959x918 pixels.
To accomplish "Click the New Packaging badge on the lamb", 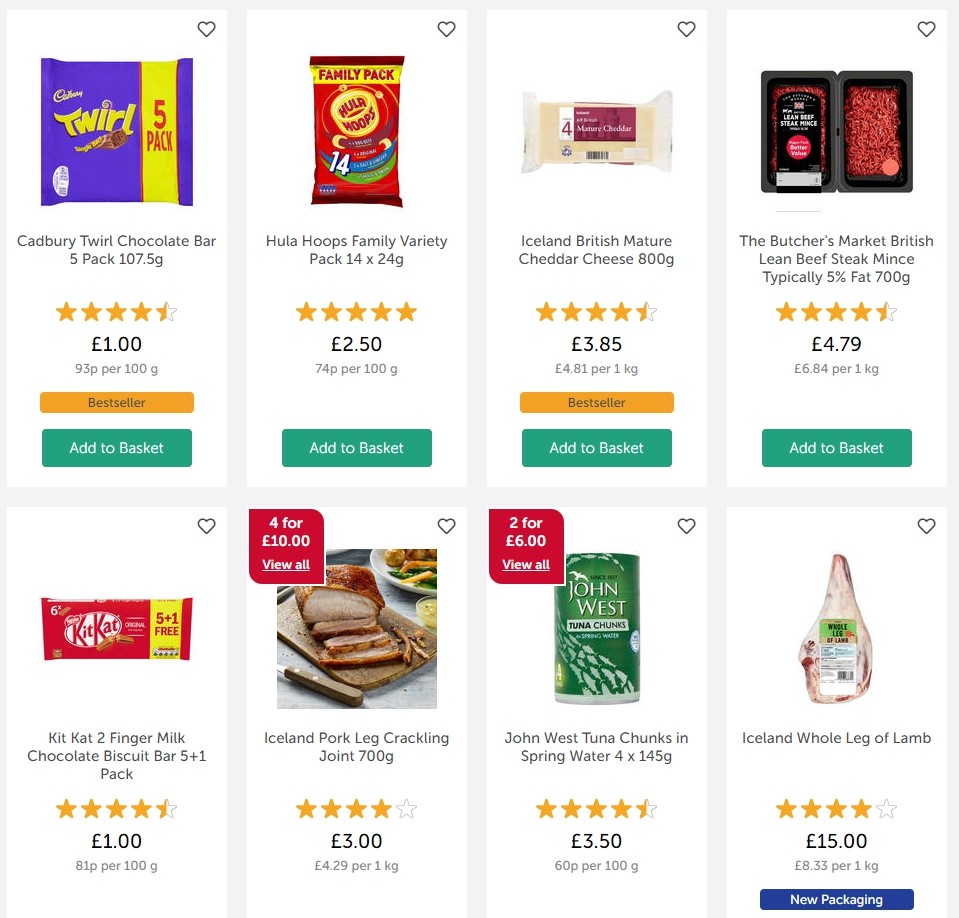I will click(x=836, y=899).
